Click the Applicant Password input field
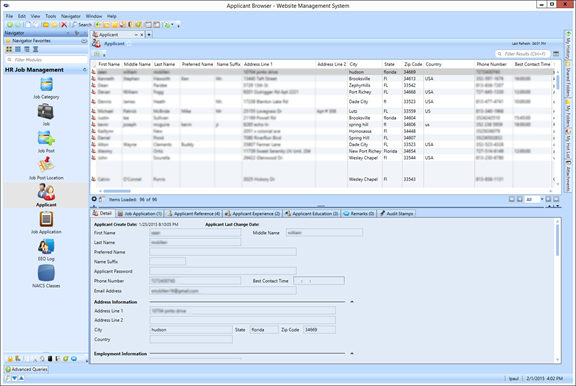Screen dimensions: 576x386 pyautogui.click(x=223, y=271)
